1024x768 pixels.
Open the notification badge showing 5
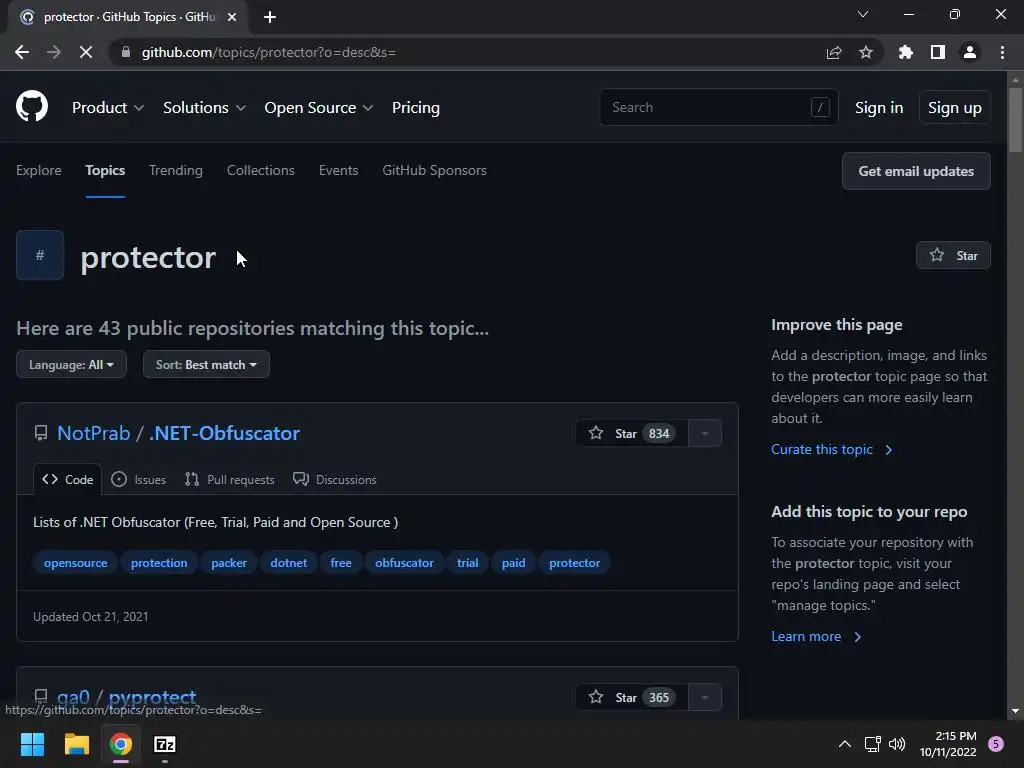pyautogui.click(x=996, y=744)
